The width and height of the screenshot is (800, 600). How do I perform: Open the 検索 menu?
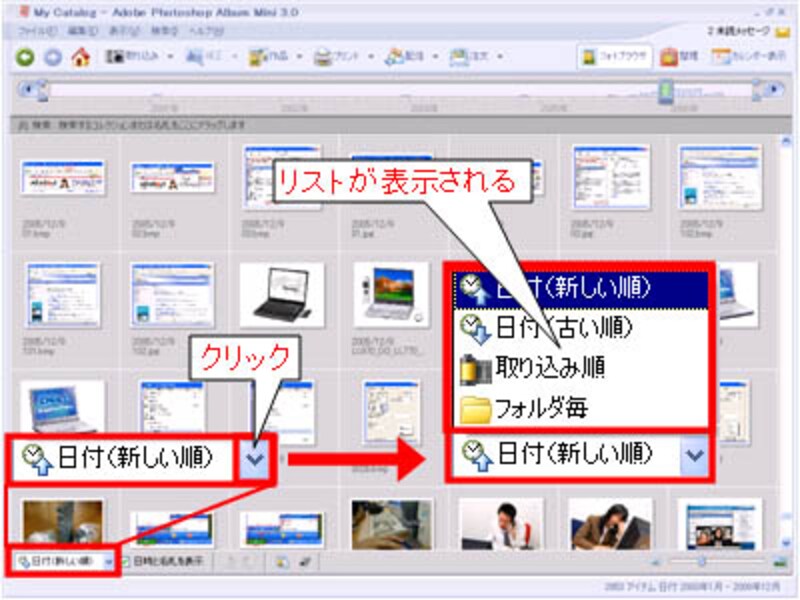(164, 31)
